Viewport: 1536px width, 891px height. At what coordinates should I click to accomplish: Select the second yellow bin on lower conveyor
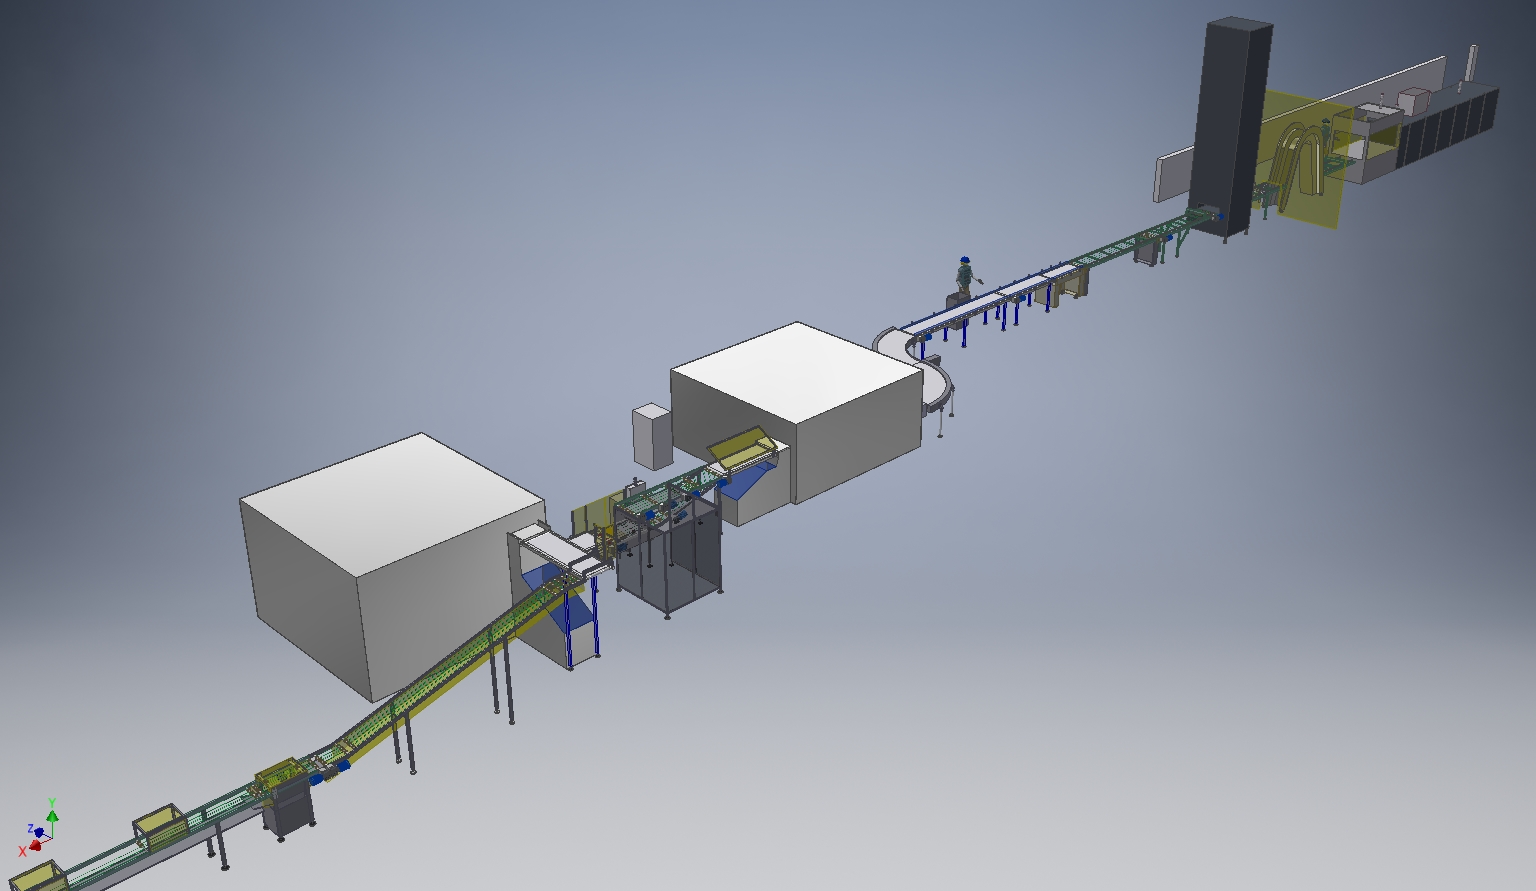(158, 825)
